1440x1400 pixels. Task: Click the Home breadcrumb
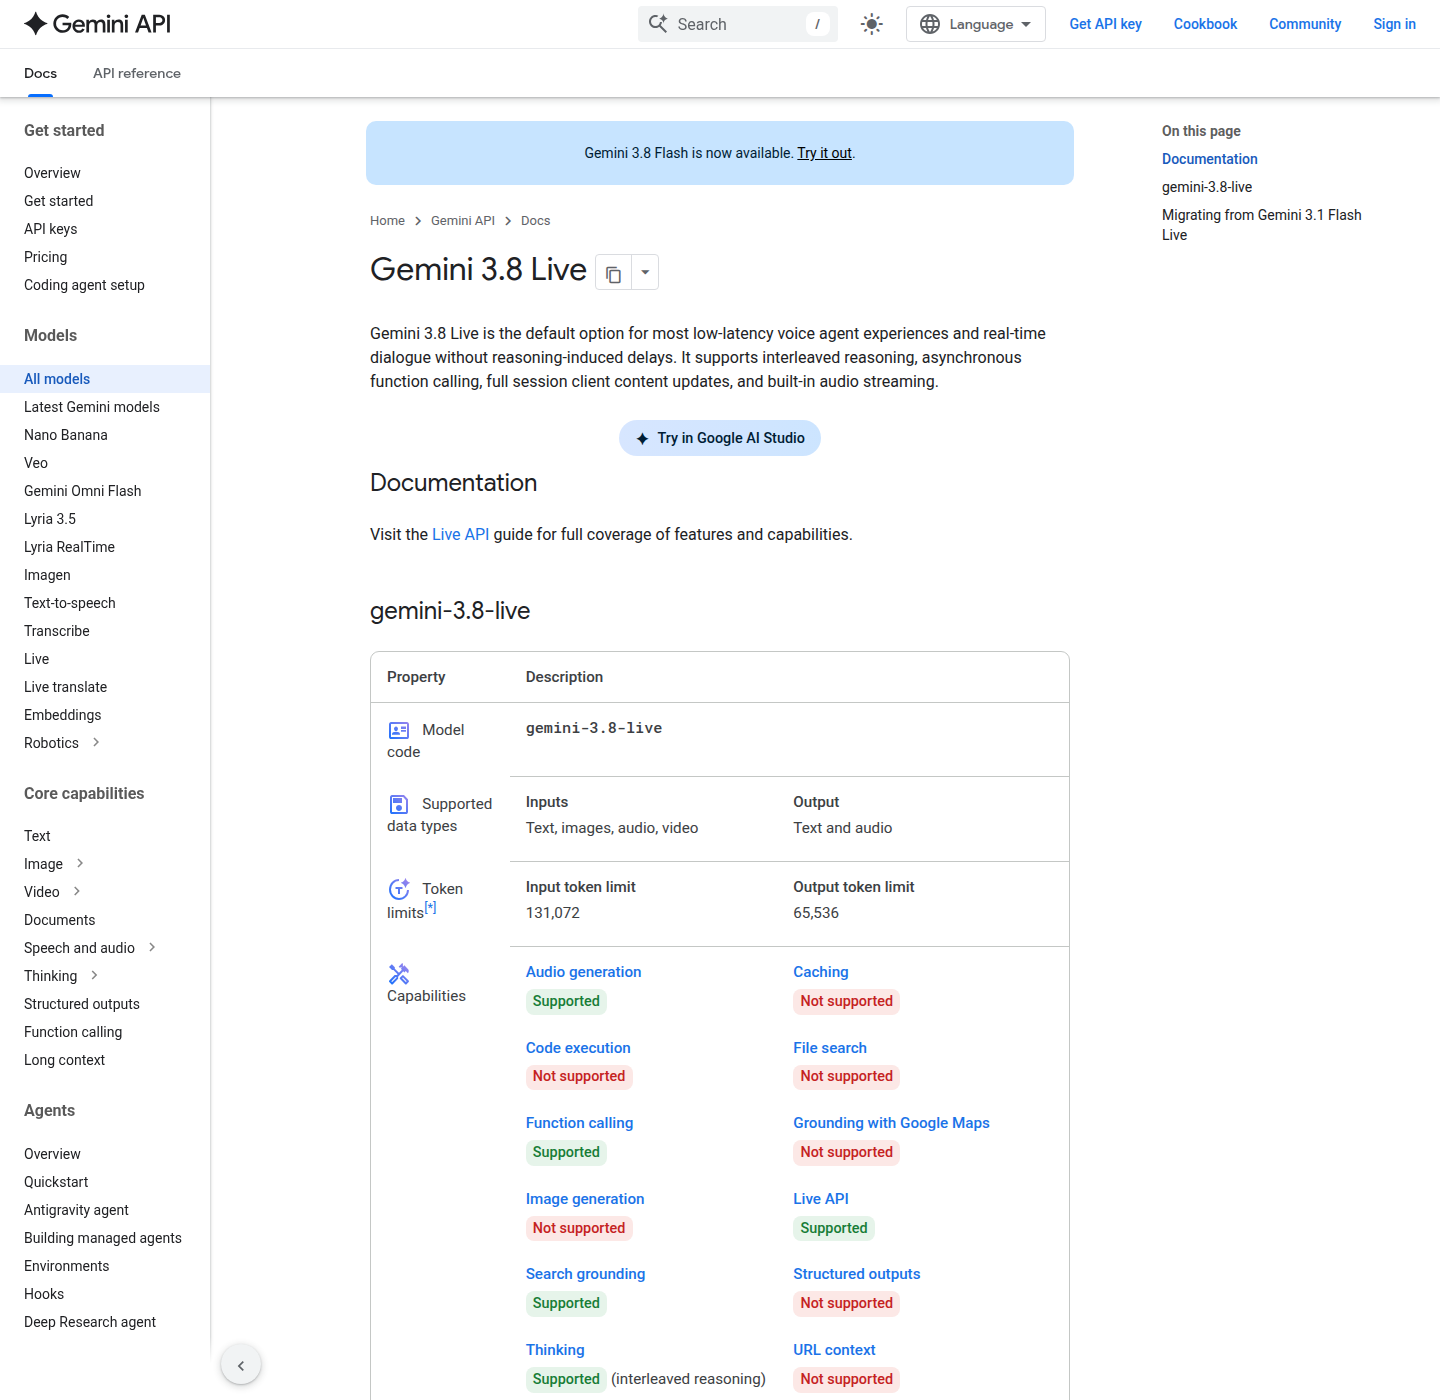pyautogui.click(x=387, y=220)
